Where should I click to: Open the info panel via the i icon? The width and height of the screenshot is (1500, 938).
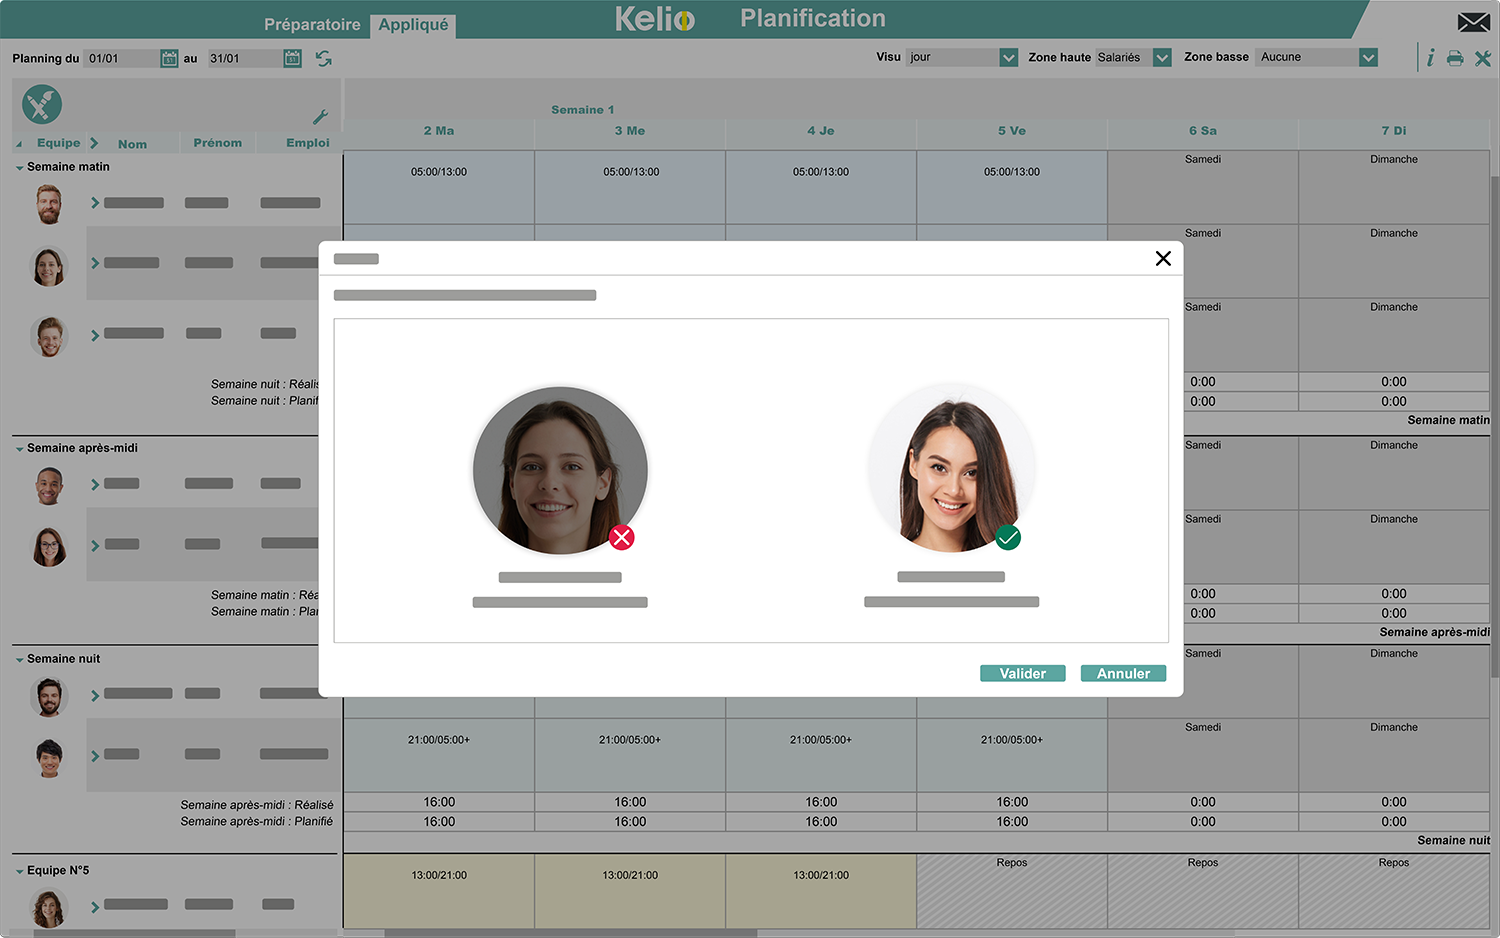(1429, 58)
